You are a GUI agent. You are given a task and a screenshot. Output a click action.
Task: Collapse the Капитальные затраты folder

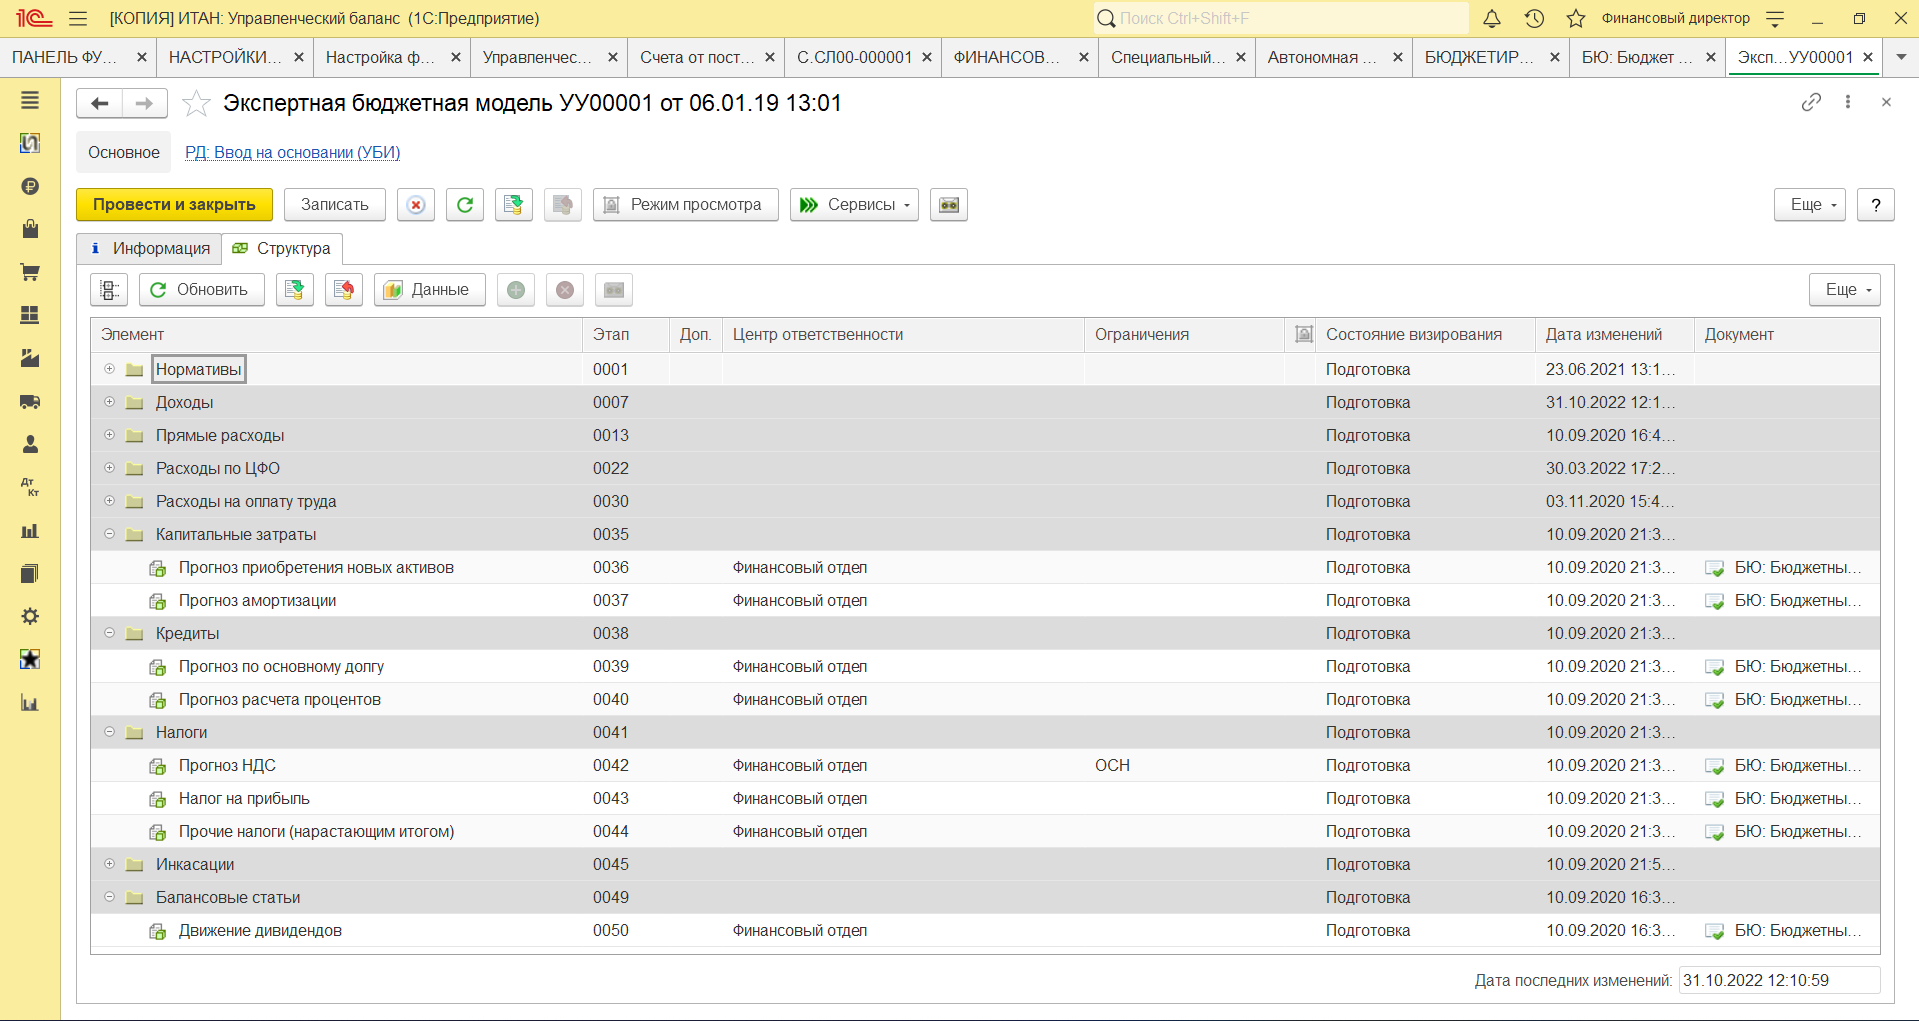coord(110,534)
